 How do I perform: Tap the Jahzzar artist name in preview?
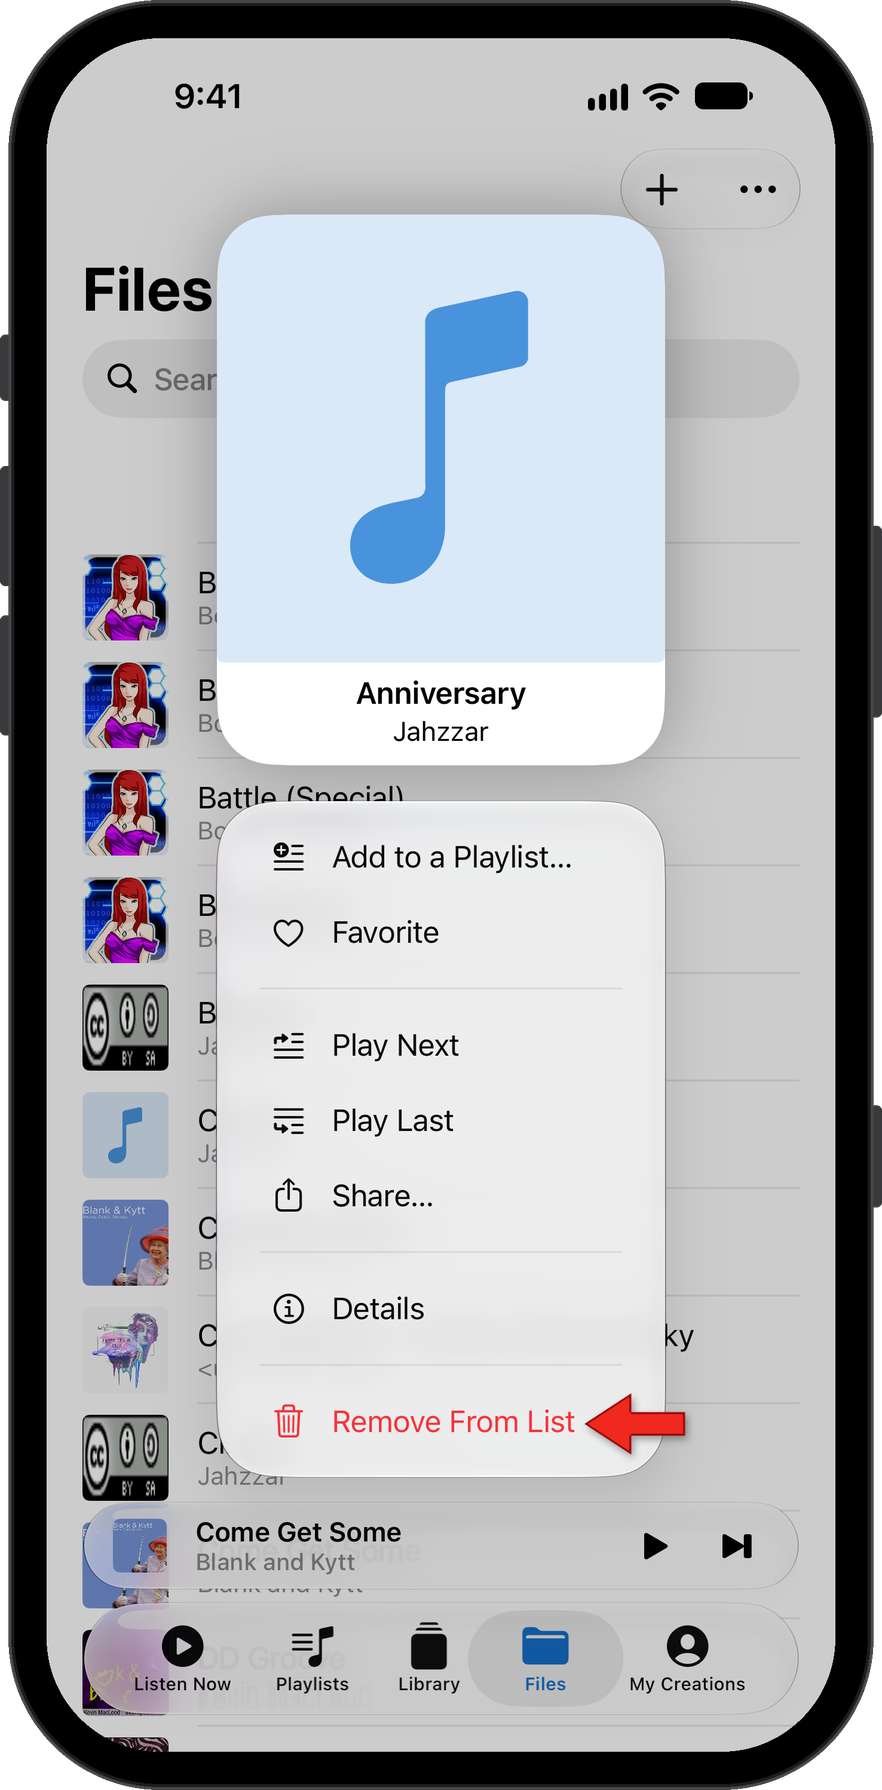coord(441,732)
